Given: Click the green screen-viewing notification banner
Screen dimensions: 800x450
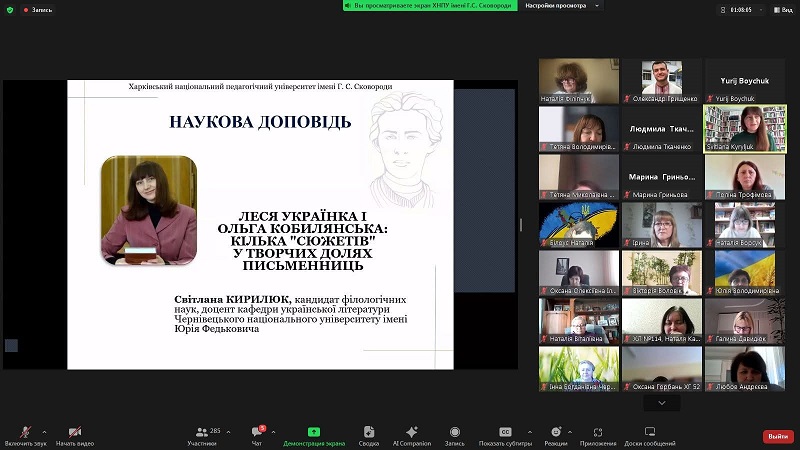Looking at the screenshot, I should coord(430,6).
